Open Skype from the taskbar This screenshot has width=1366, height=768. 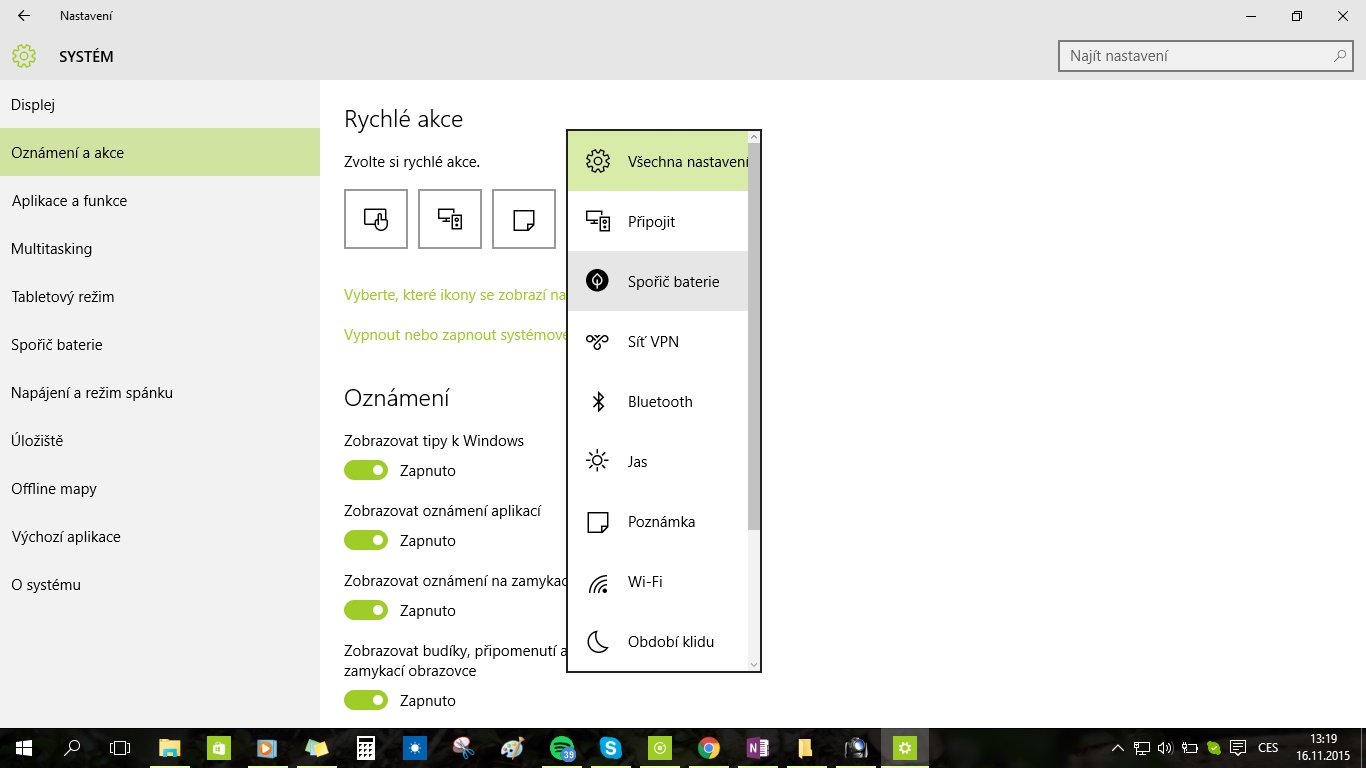611,747
